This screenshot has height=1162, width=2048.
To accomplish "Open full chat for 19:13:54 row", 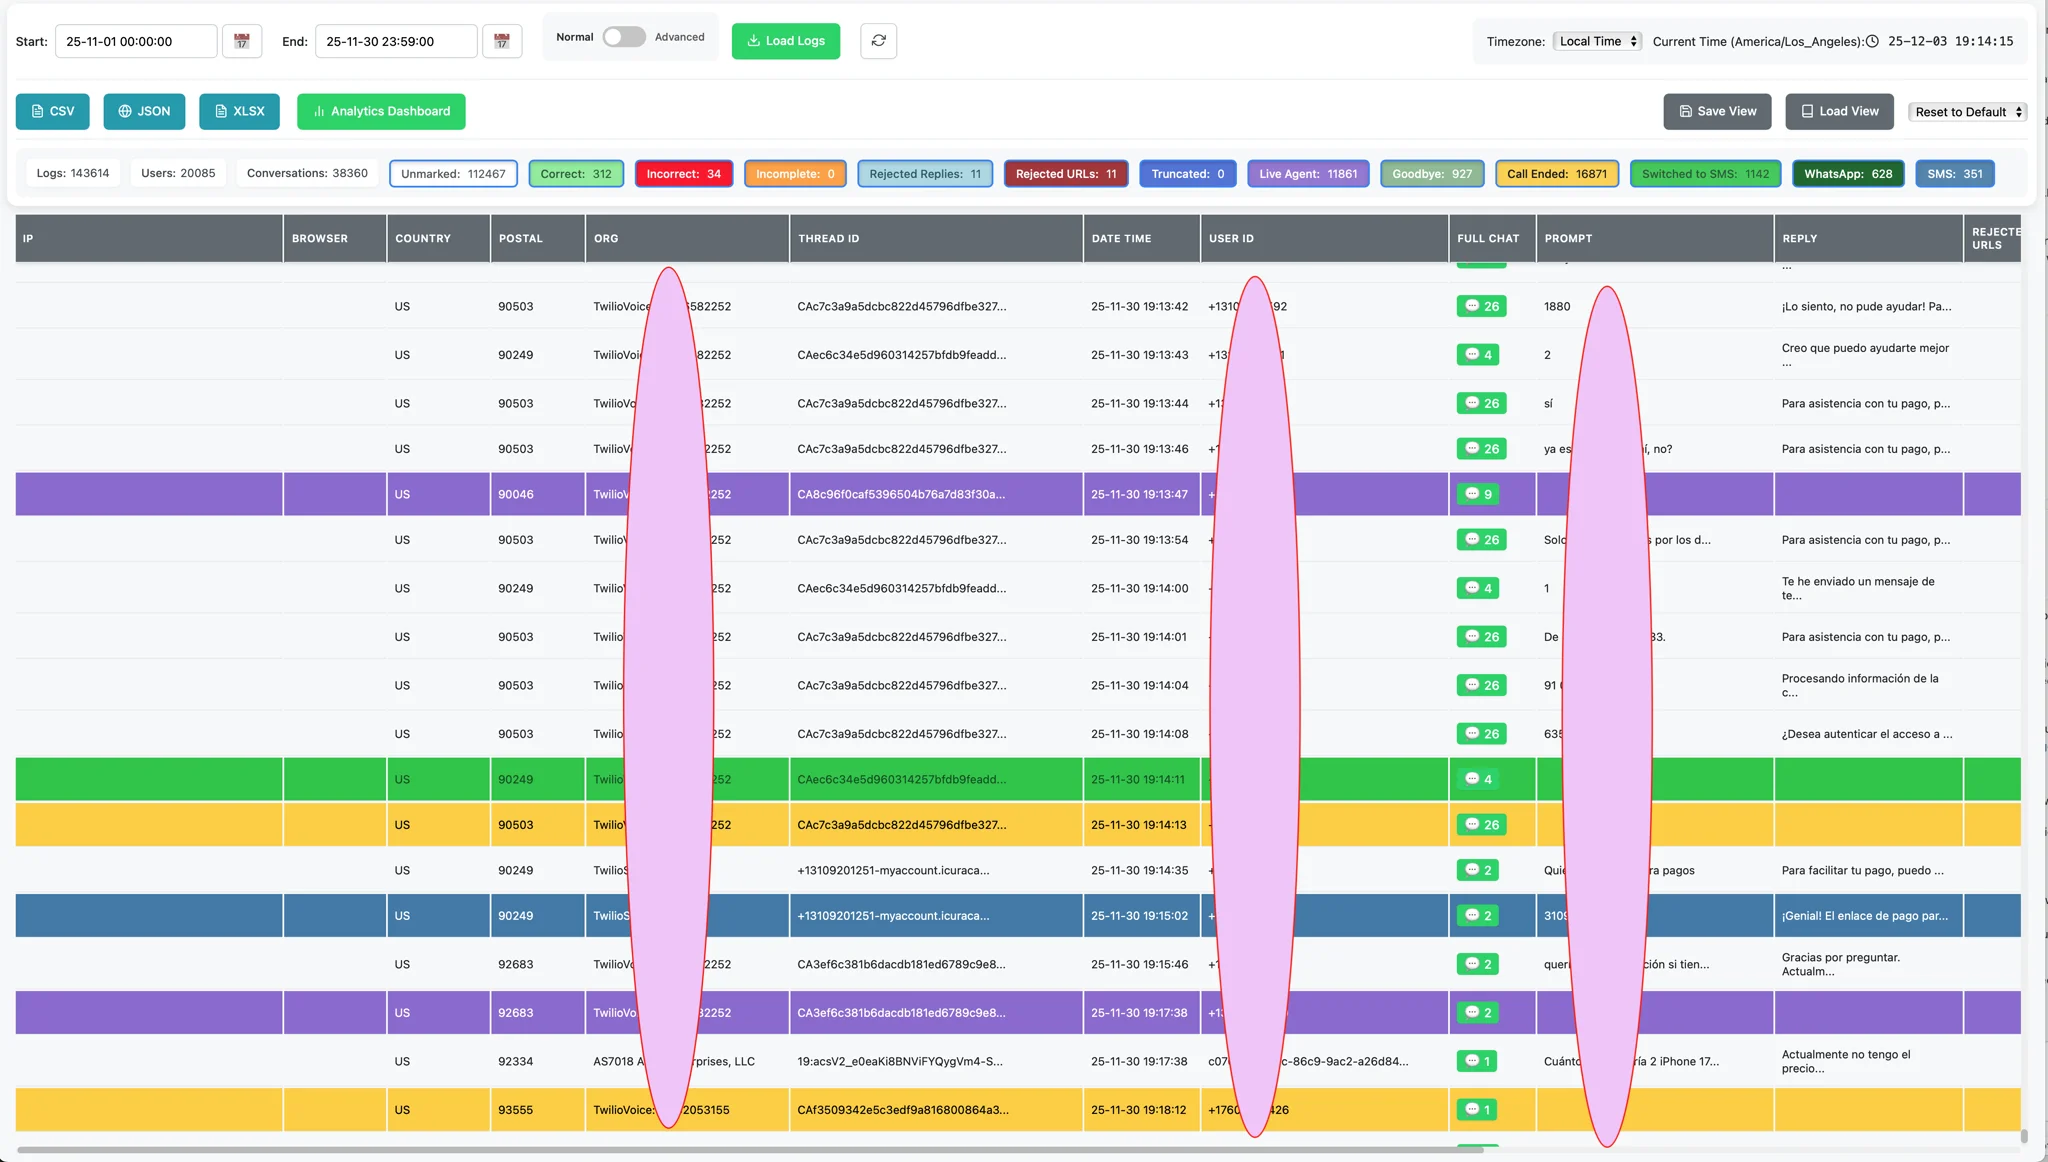I will click(x=1481, y=540).
